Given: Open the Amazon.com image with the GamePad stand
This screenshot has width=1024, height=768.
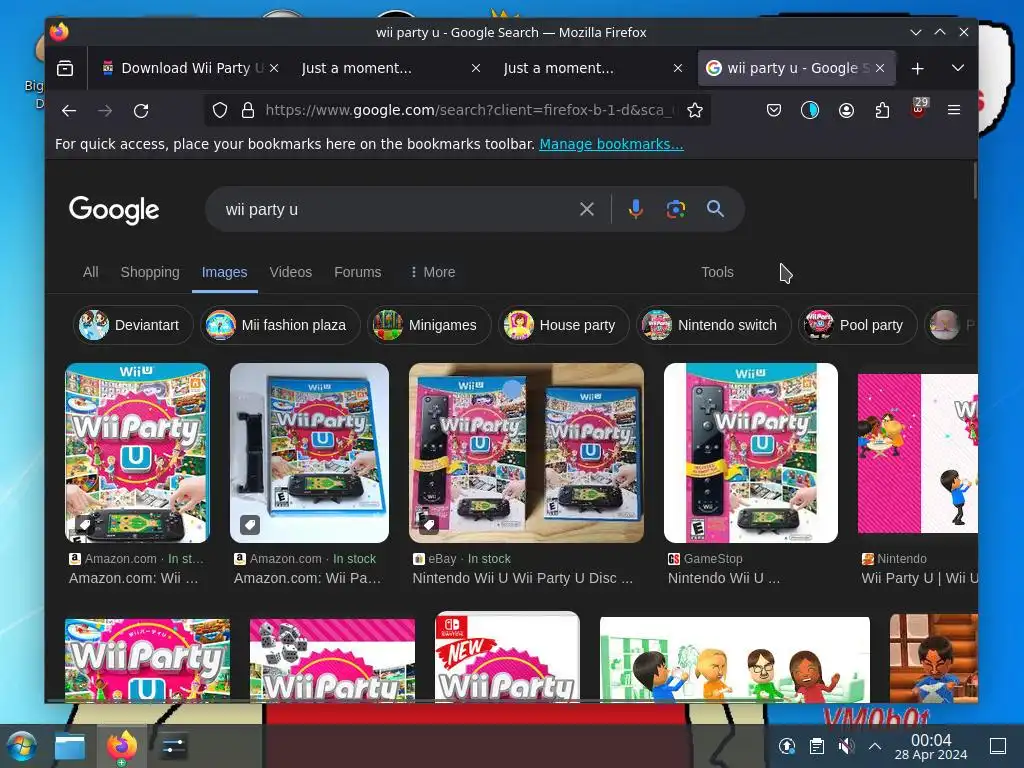Looking at the screenshot, I should [x=309, y=453].
